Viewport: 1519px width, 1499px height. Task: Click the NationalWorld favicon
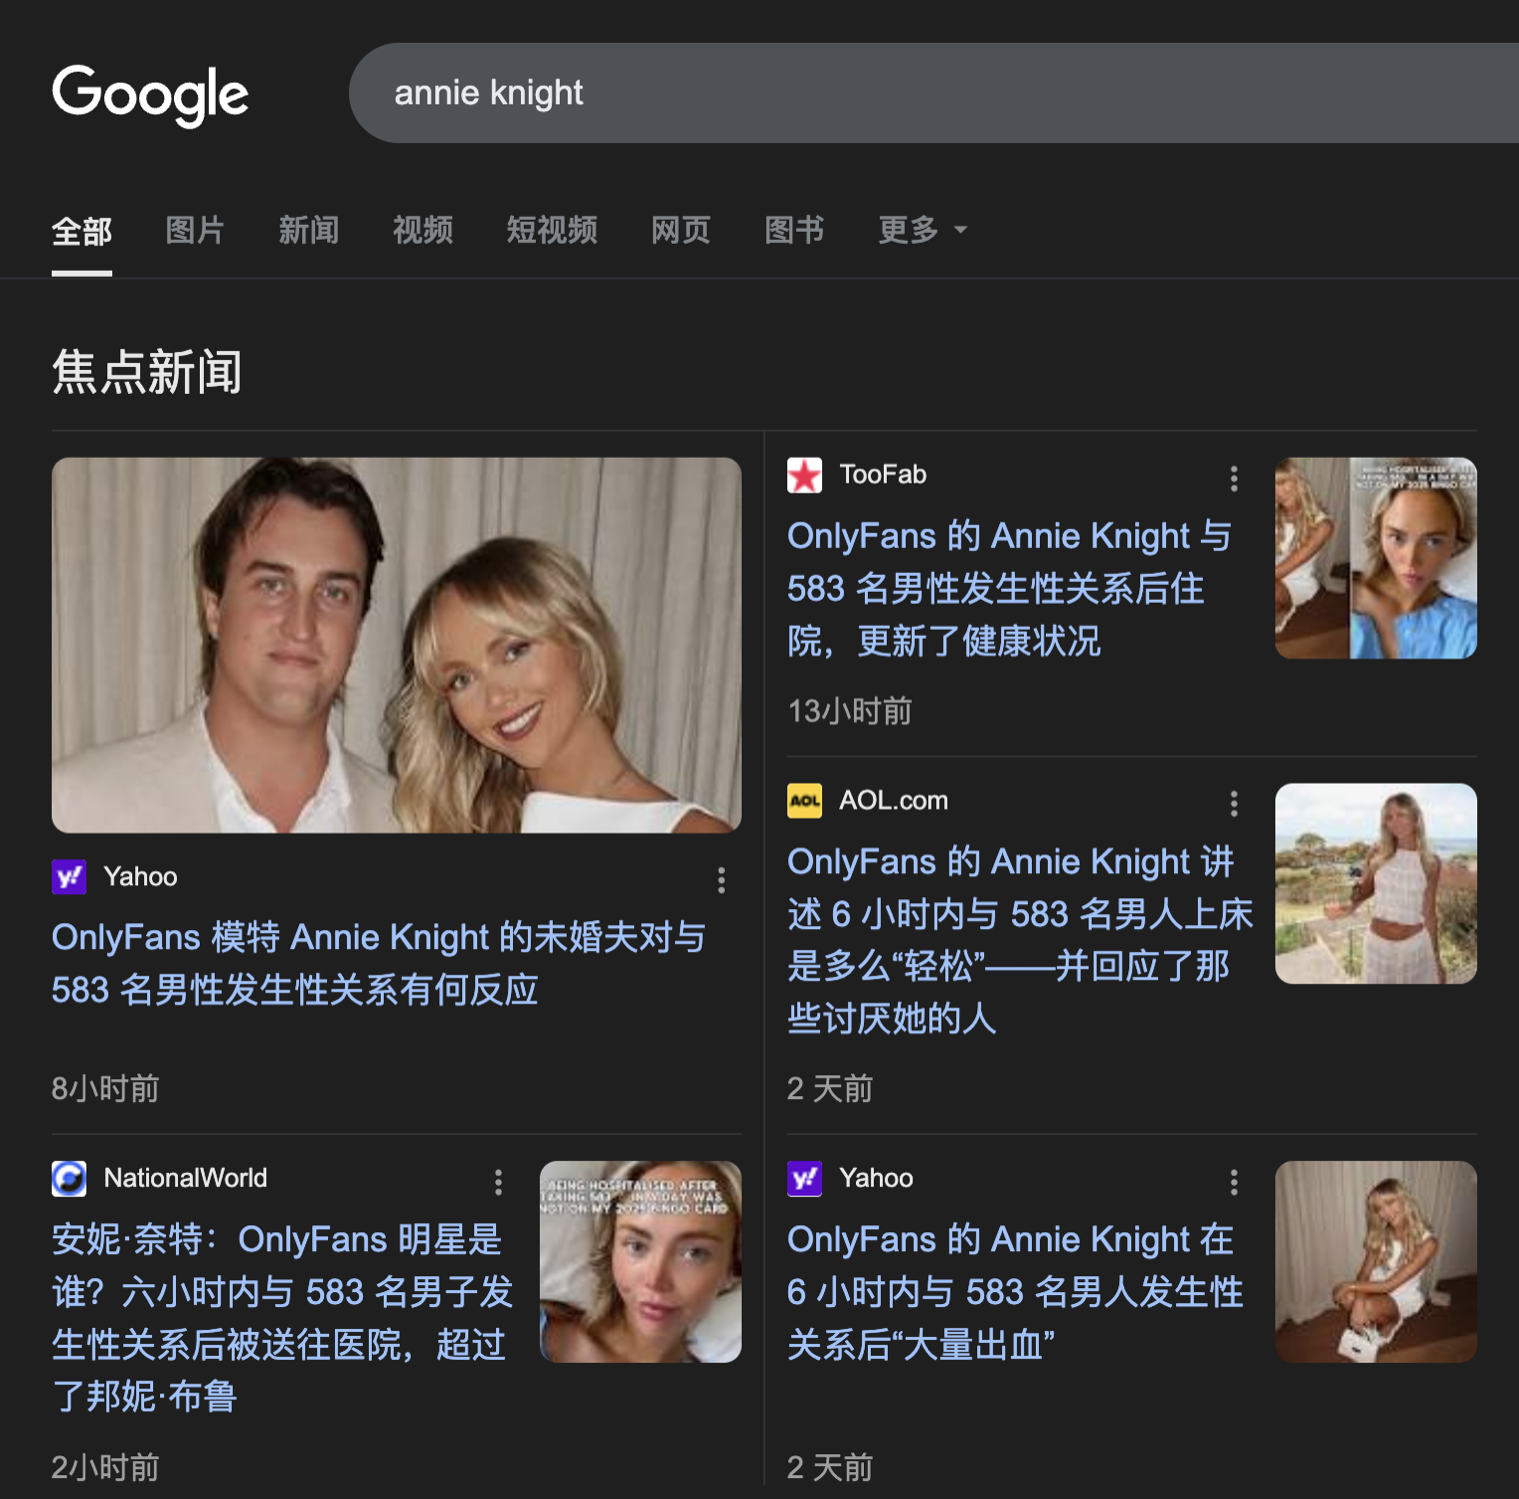pos(69,1179)
